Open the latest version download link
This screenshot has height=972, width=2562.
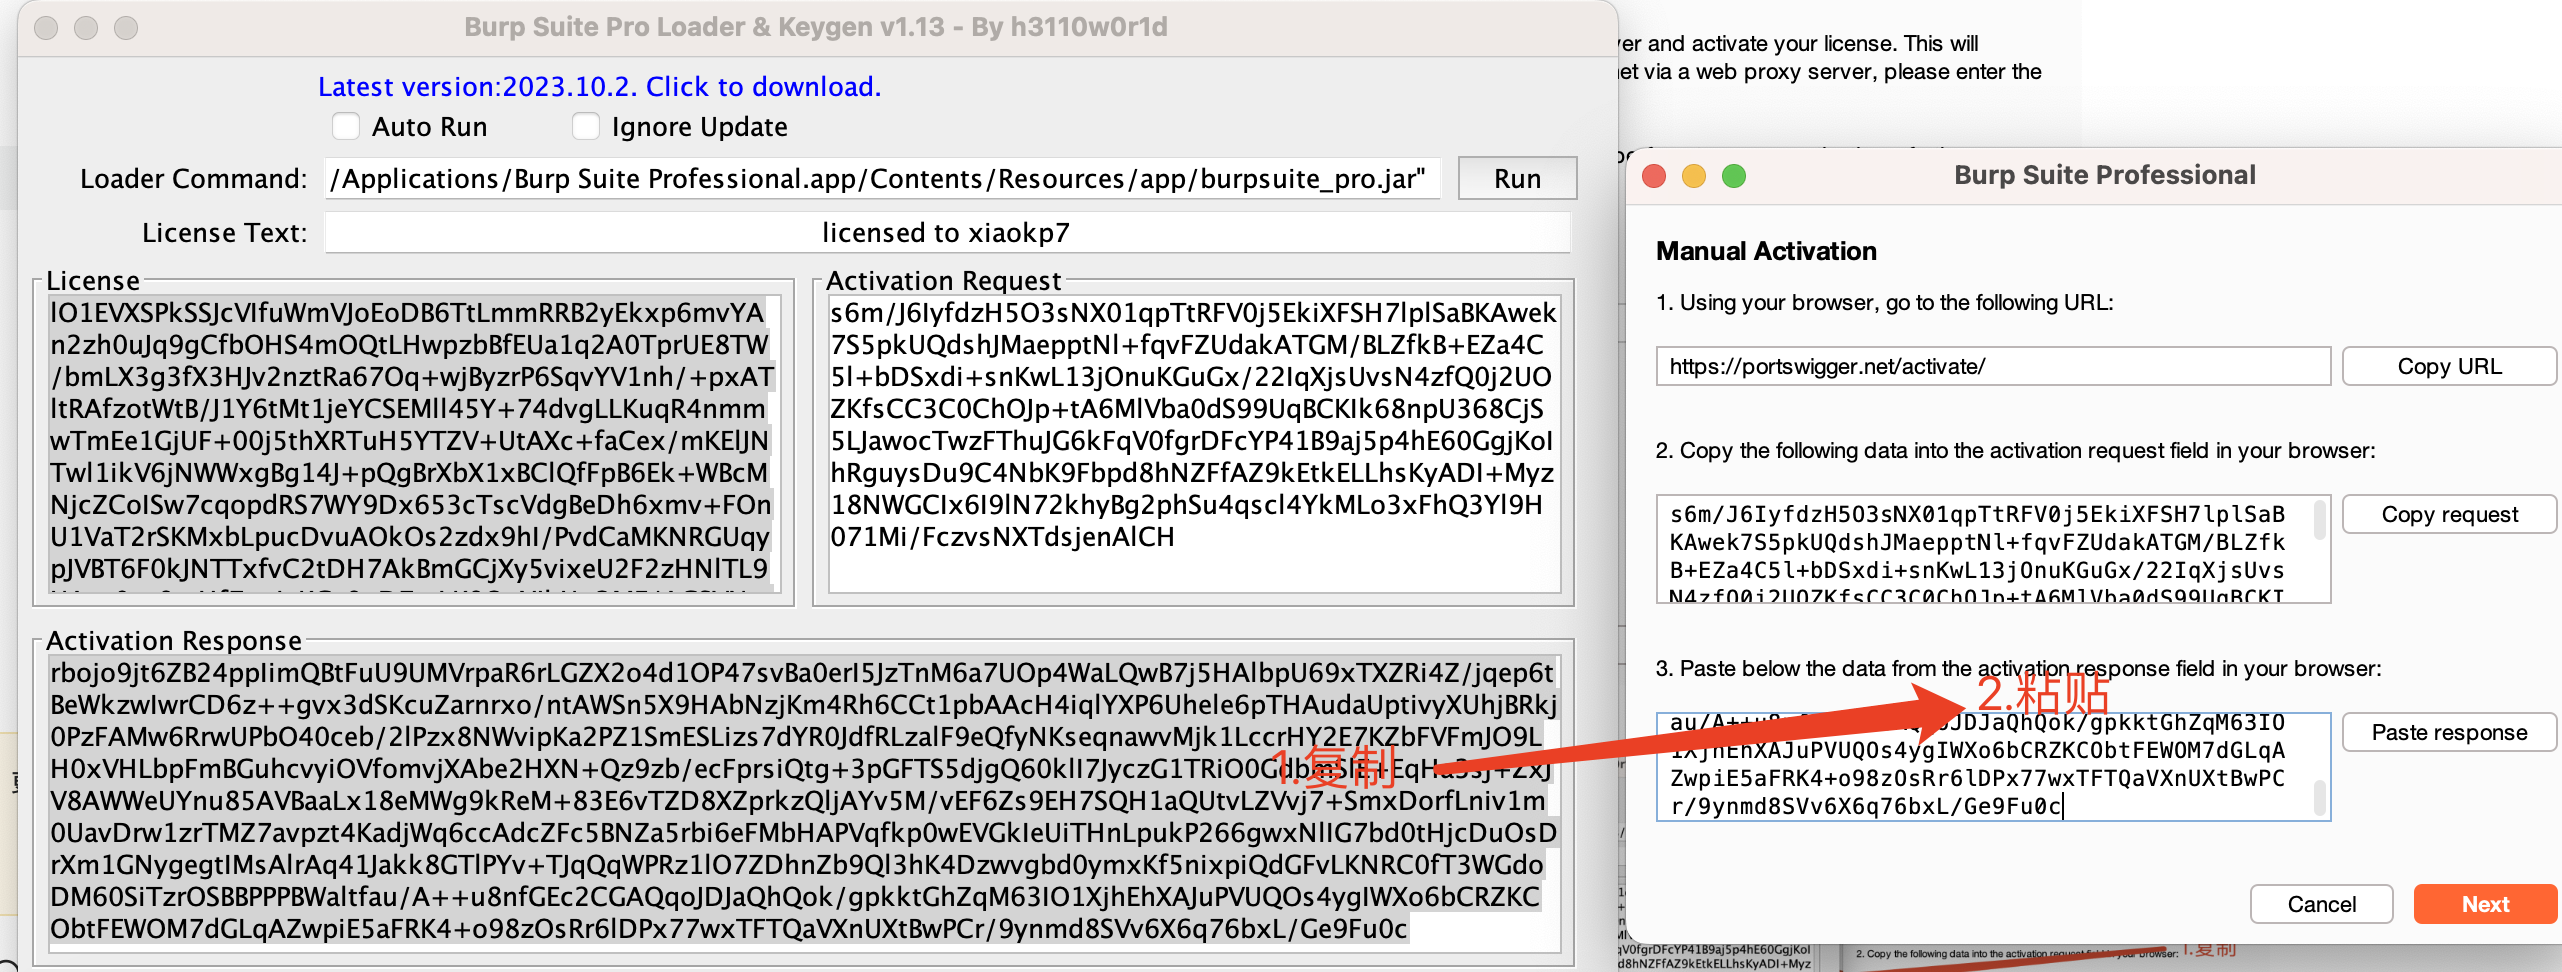[x=599, y=87]
